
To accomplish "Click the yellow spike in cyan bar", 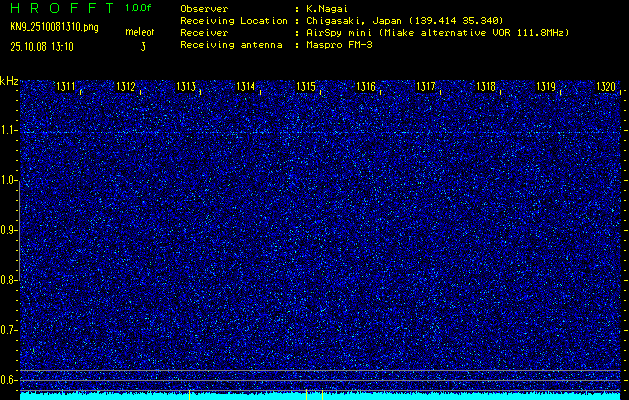I will (x=306, y=395).
